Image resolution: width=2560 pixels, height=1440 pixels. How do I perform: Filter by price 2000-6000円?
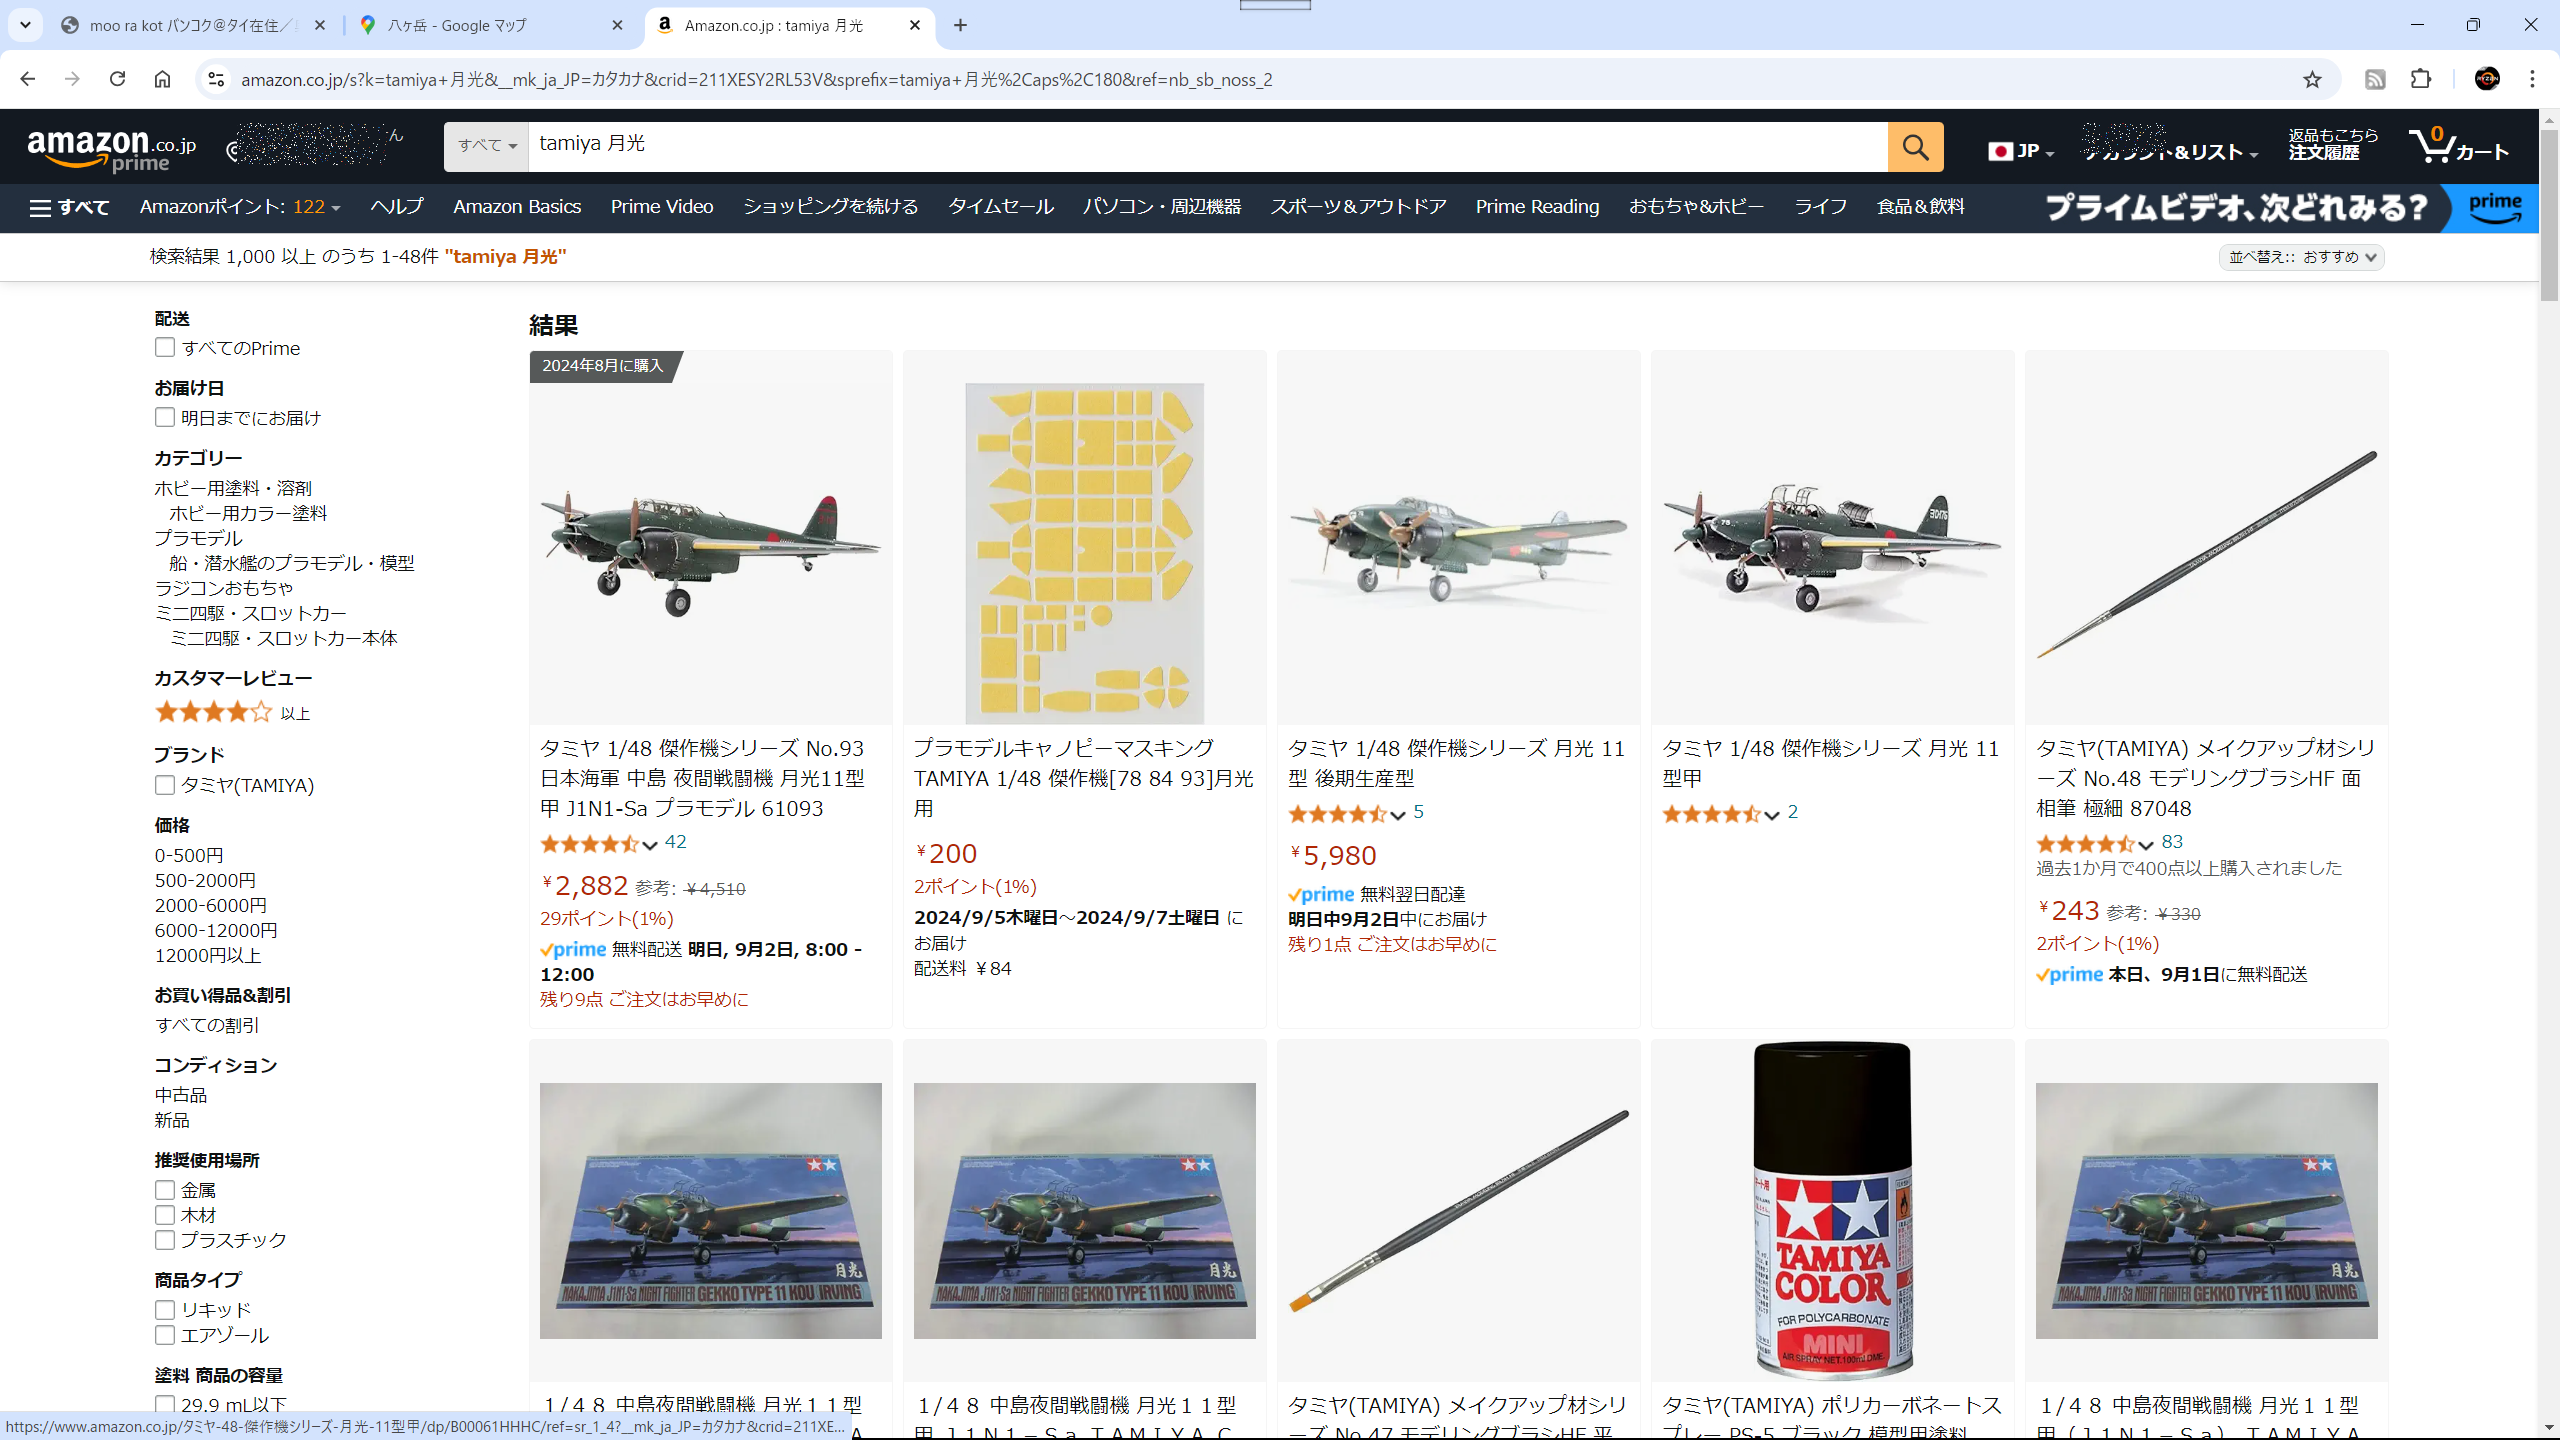(x=211, y=905)
